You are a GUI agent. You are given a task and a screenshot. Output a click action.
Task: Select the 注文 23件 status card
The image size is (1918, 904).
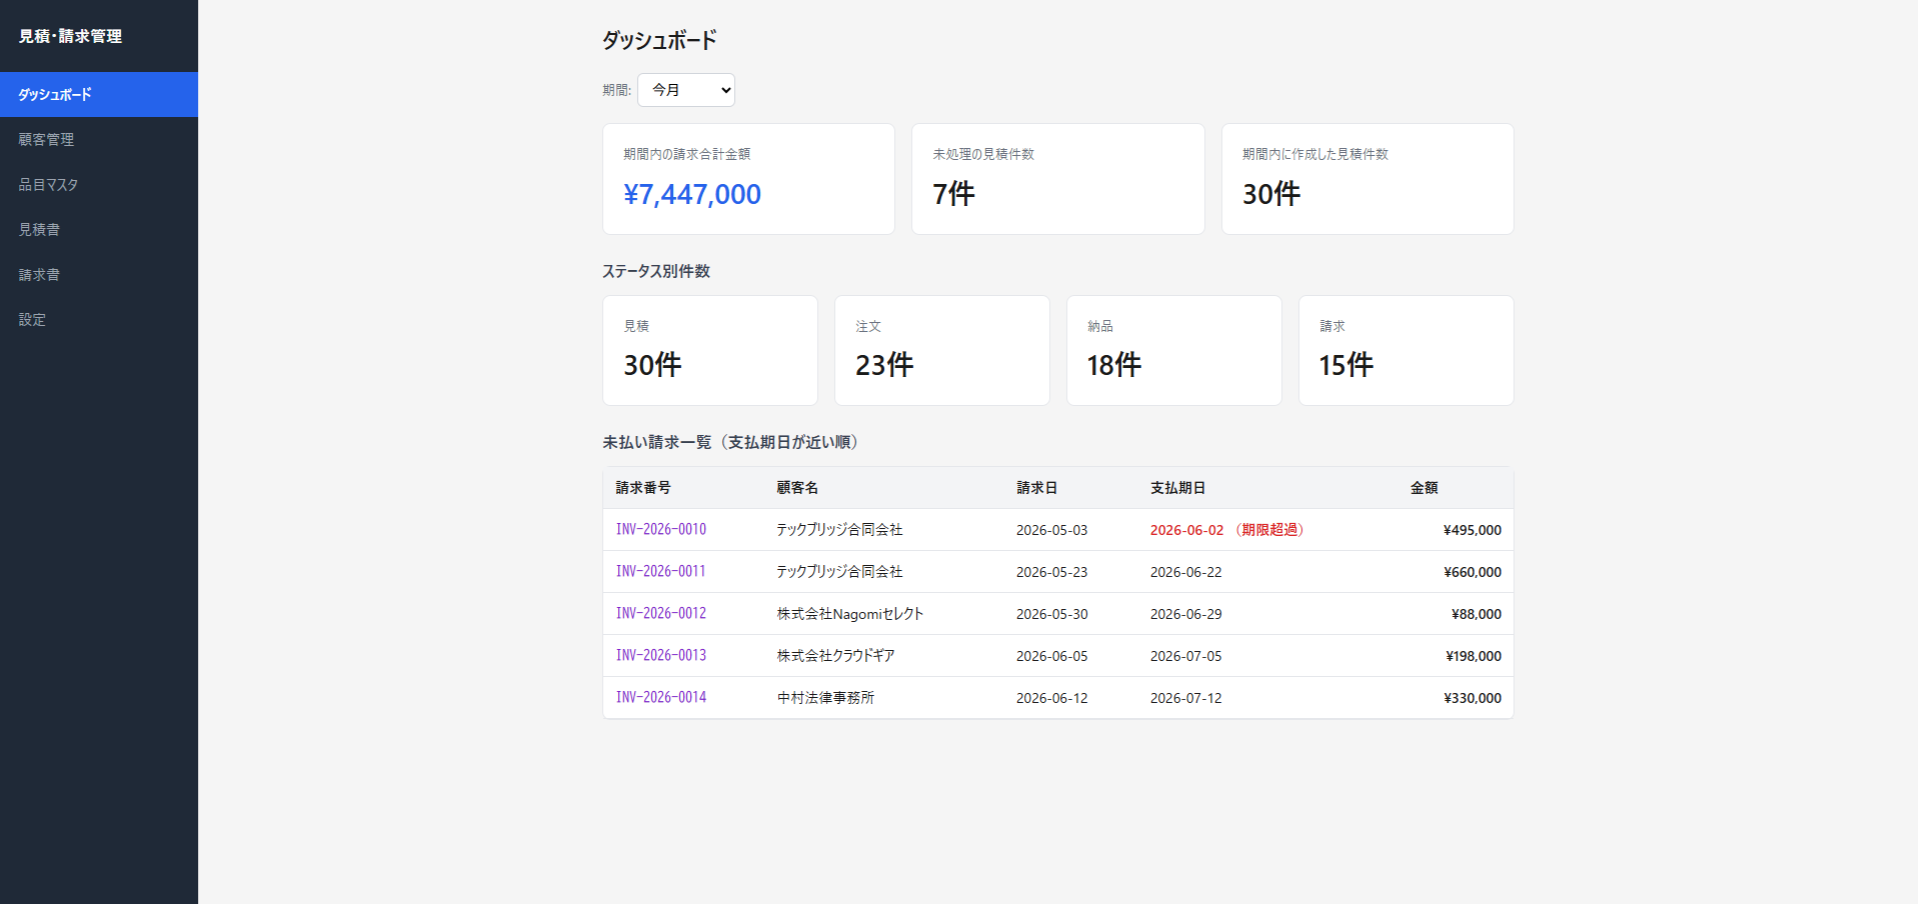coord(942,350)
